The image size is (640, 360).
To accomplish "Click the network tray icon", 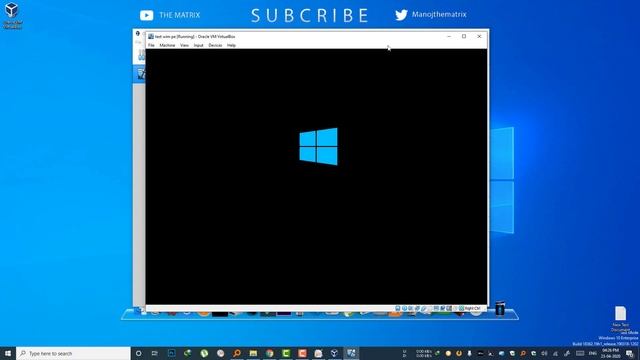I will tap(555, 353).
